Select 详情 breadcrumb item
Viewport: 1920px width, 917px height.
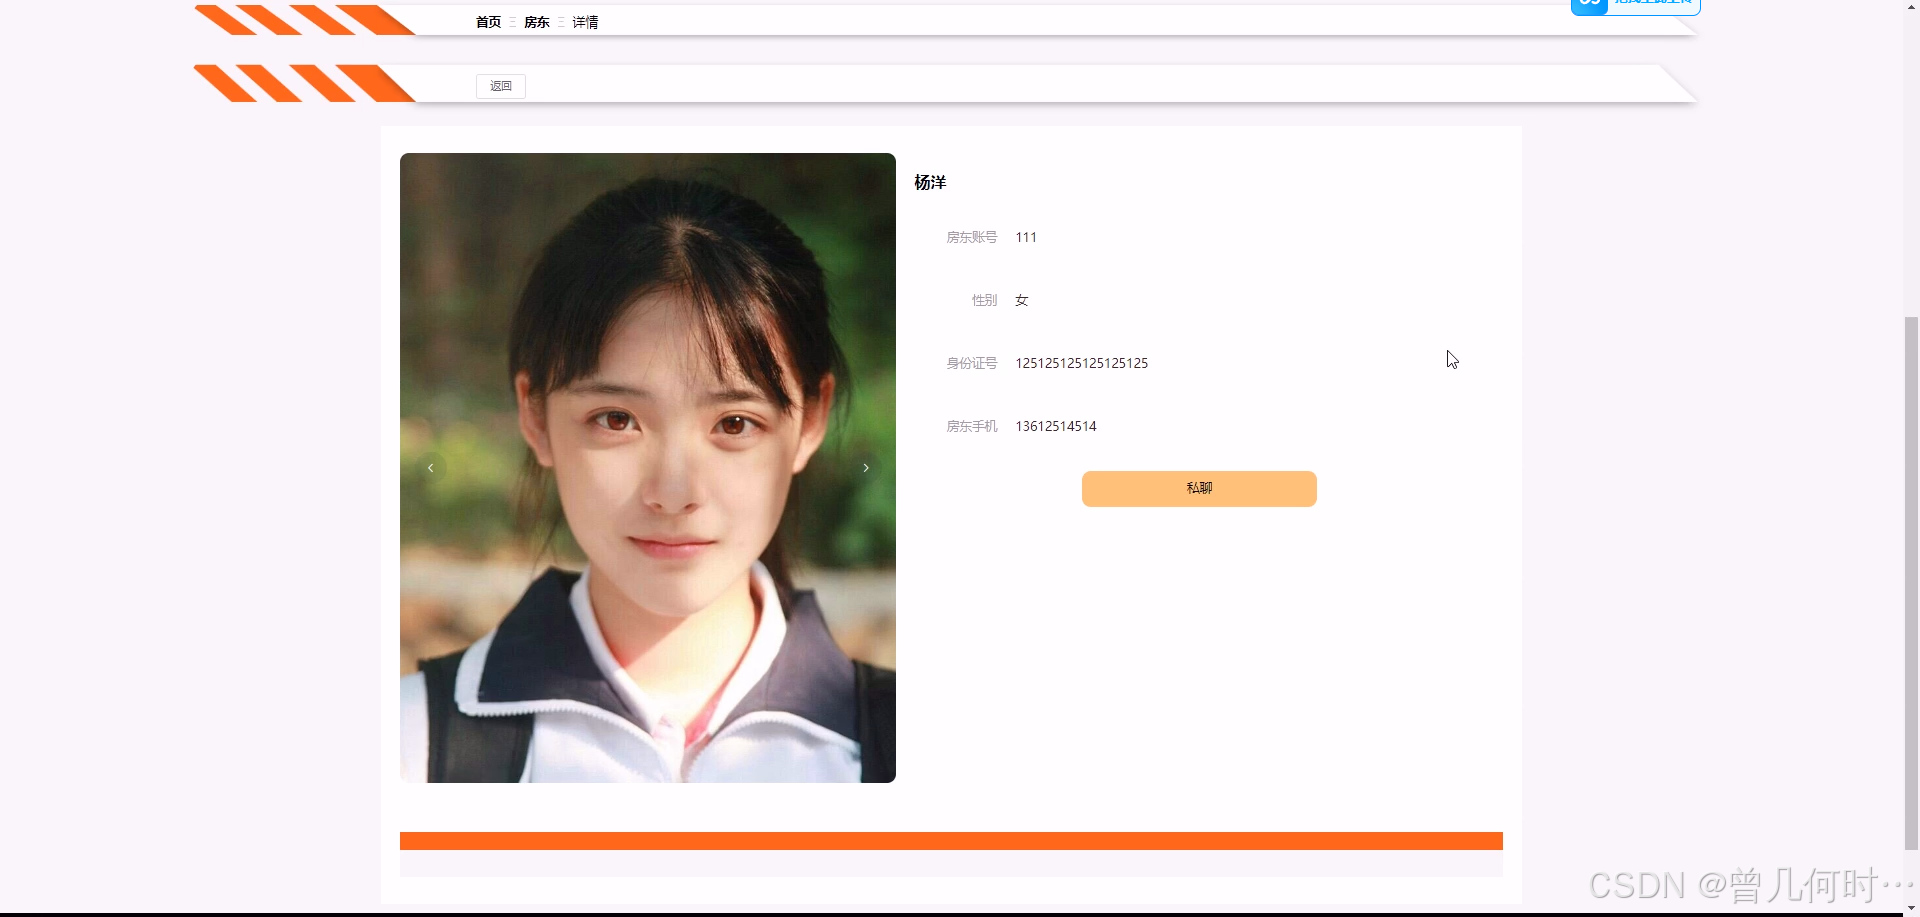click(585, 22)
